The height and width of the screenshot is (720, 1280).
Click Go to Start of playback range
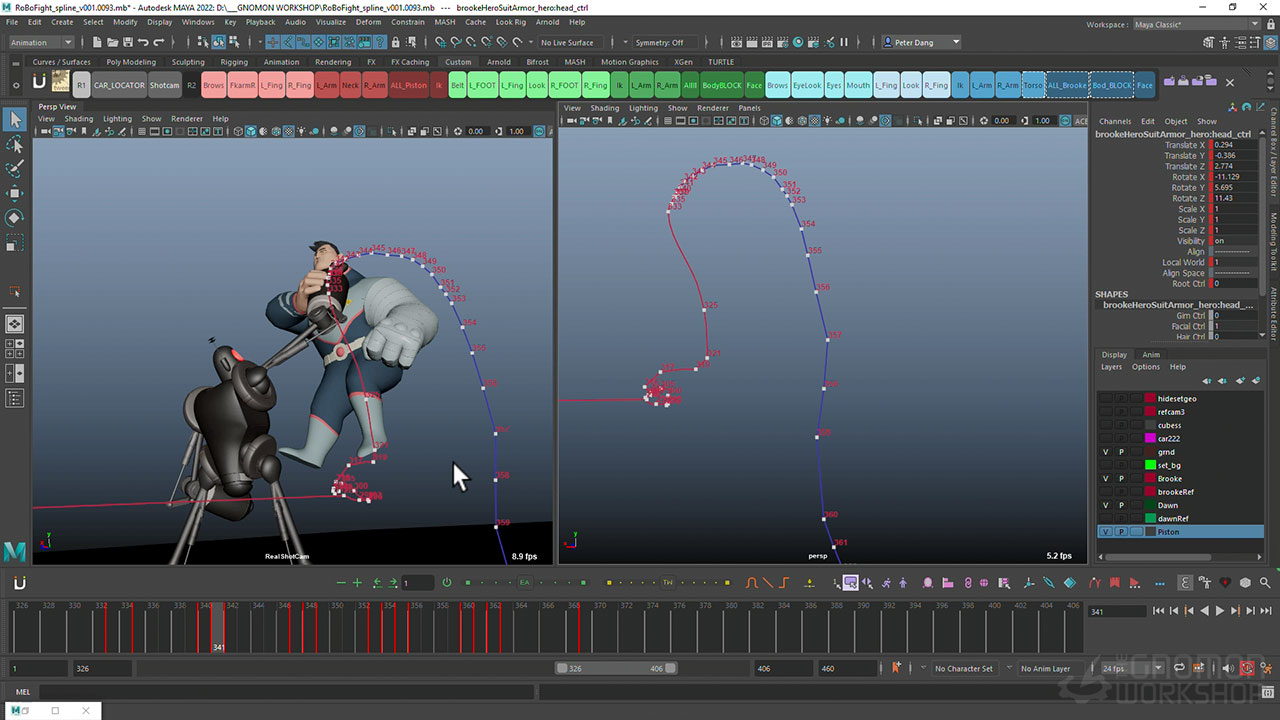pyautogui.click(x=1158, y=611)
